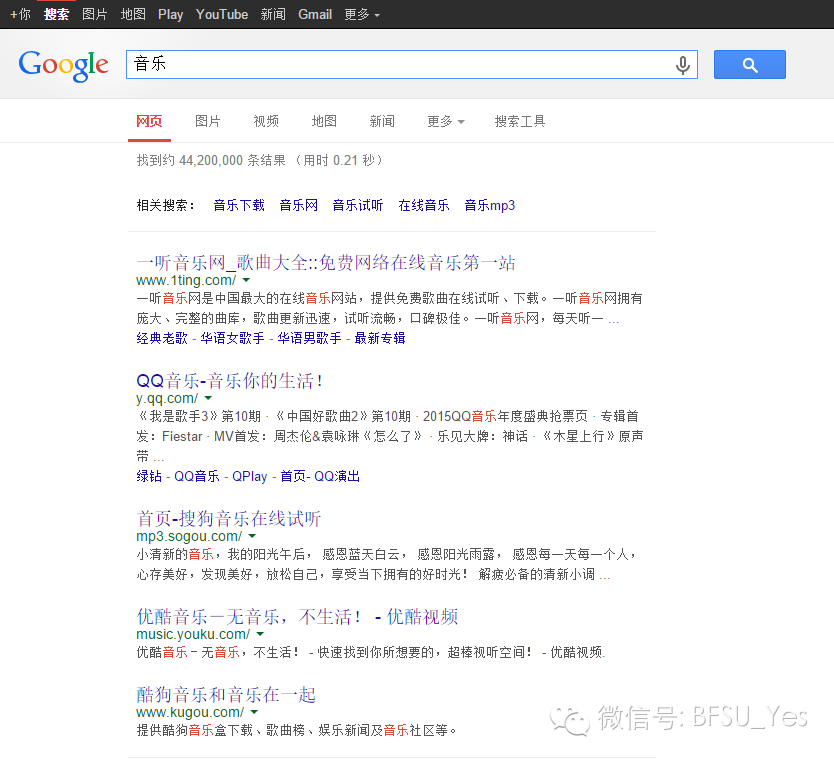
Task: Open the 首页-搜狗音乐在线试听 result title
Action: (229, 519)
